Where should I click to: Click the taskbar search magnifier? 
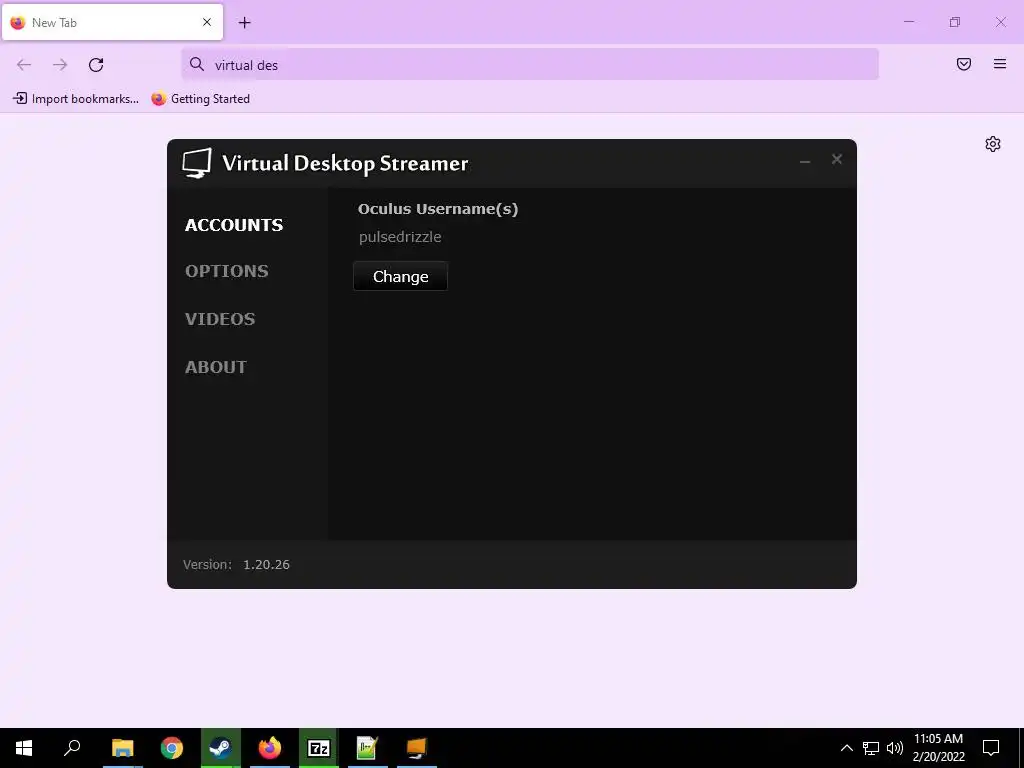pos(72,748)
